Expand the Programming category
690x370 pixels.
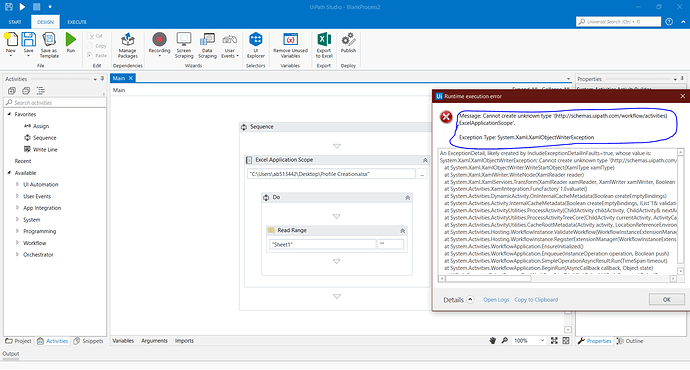click(x=18, y=231)
